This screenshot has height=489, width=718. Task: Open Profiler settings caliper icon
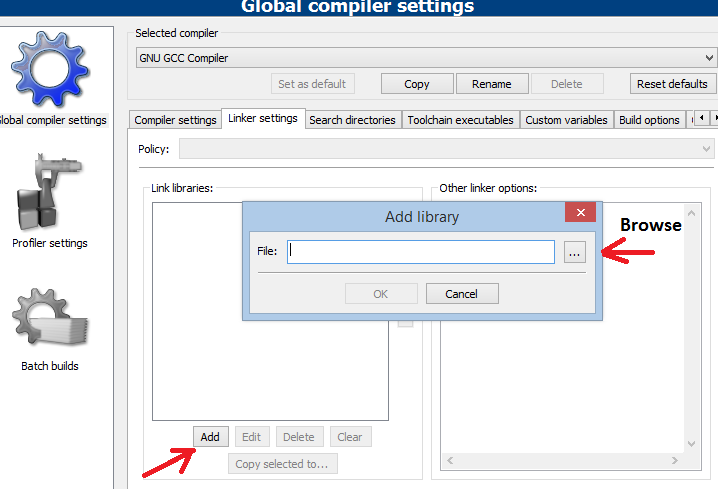click(x=49, y=192)
